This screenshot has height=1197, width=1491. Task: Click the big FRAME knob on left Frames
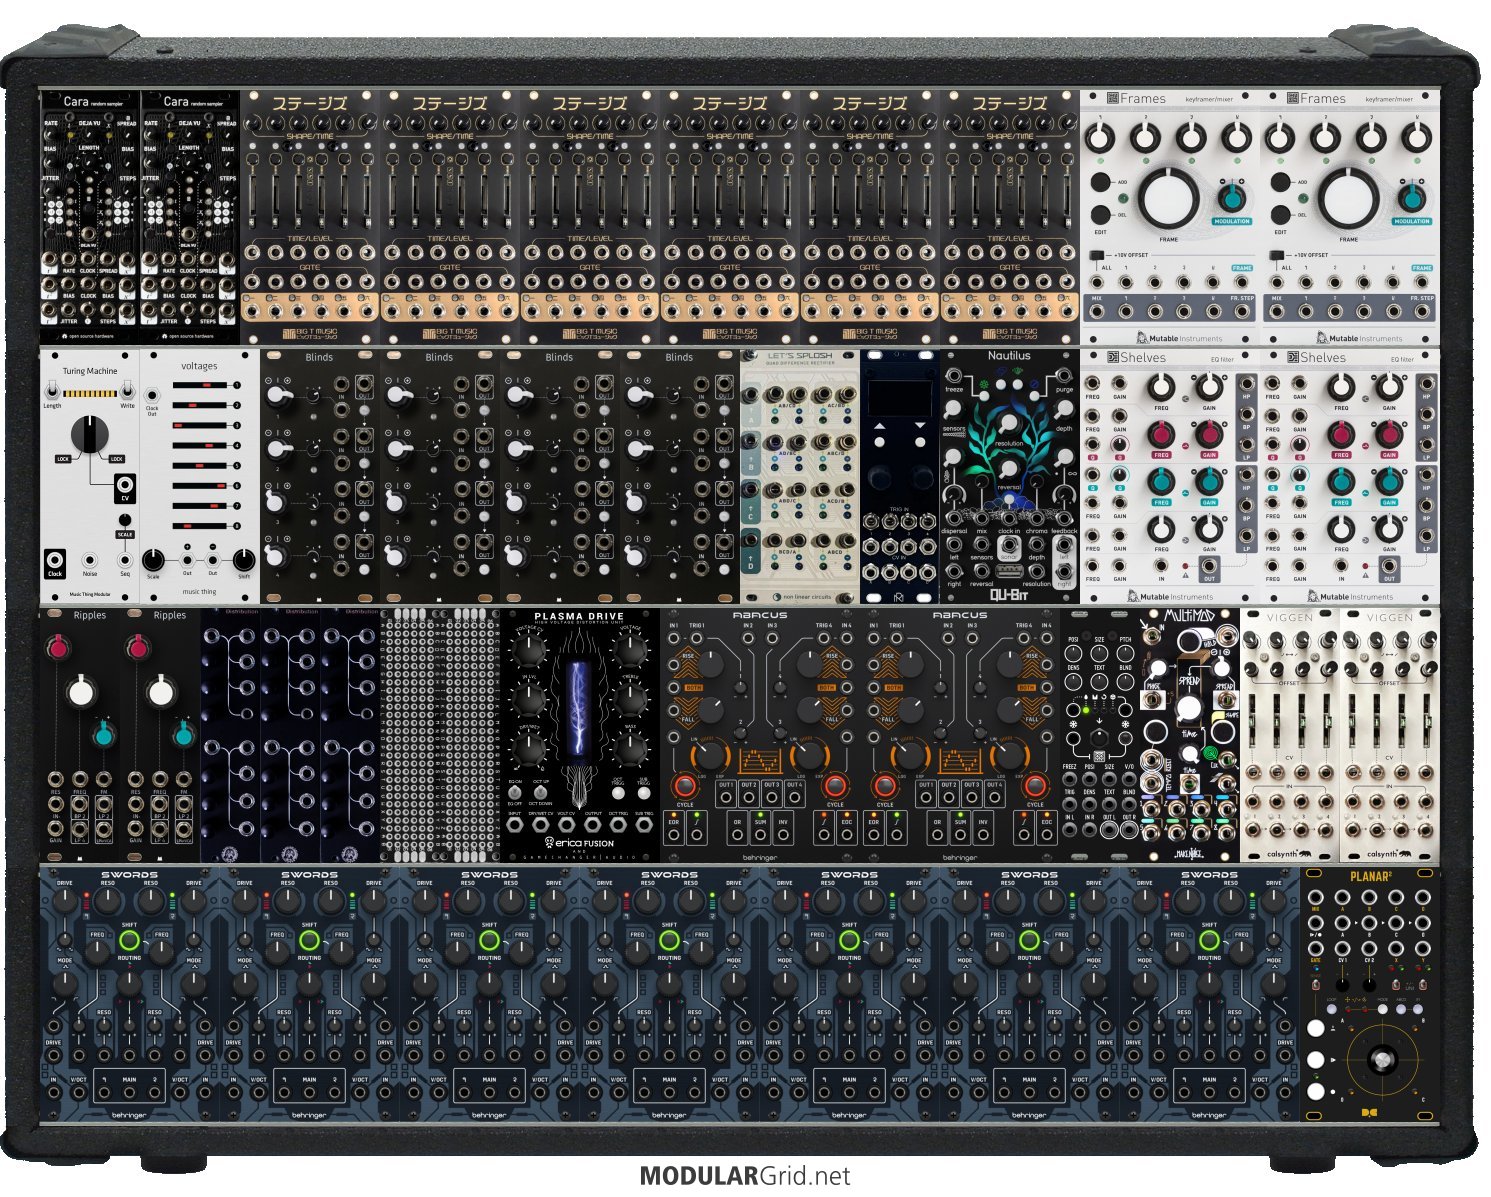pyautogui.click(x=1168, y=198)
